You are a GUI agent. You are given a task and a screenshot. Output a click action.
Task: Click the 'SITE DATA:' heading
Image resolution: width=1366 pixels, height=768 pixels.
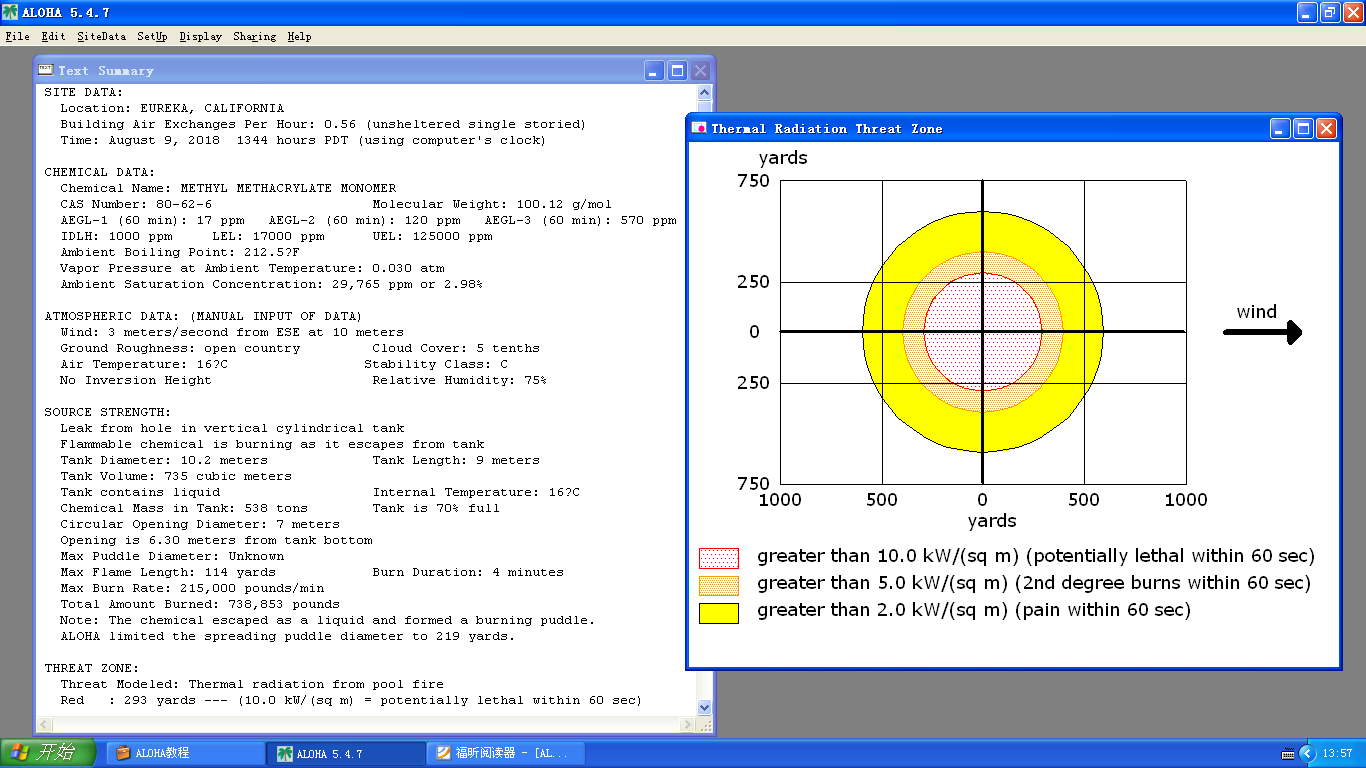point(84,92)
